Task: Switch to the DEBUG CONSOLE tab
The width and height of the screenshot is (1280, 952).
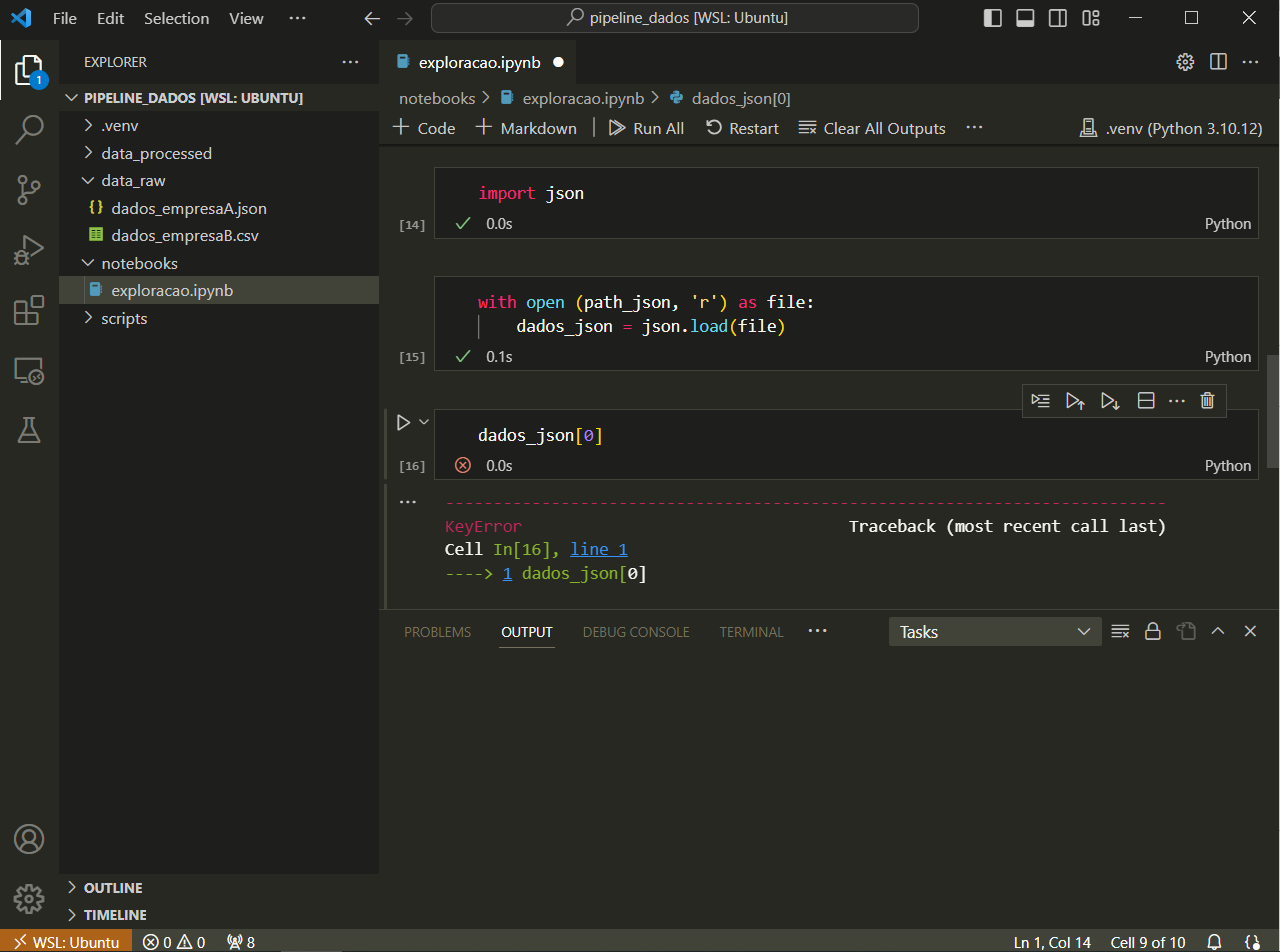Action: tap(636, 632)
